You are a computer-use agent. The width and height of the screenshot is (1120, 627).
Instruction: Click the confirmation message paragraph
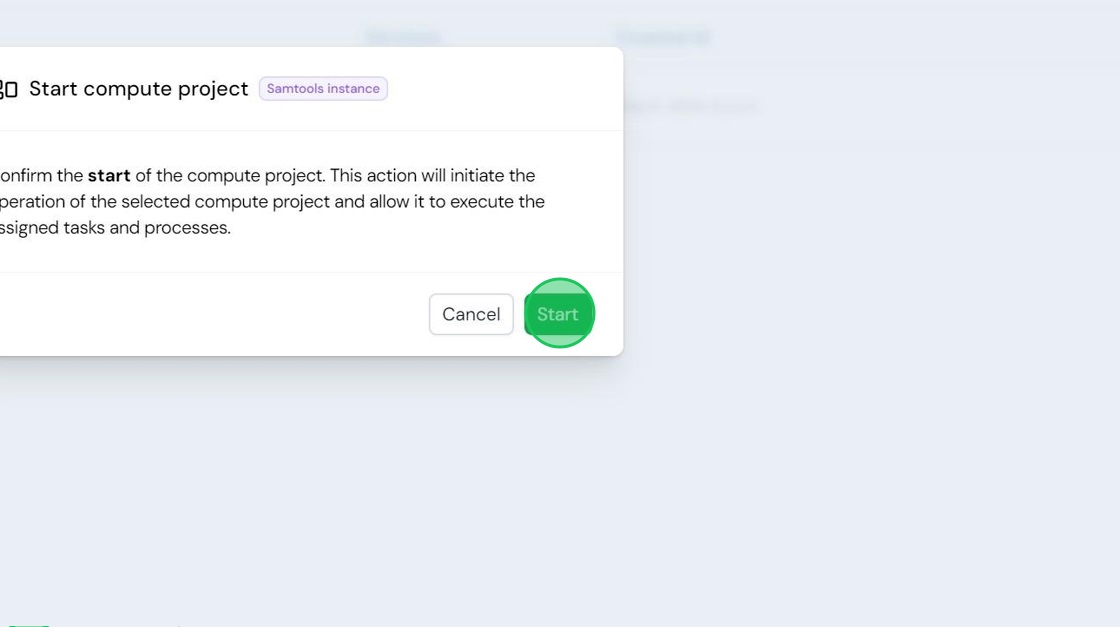tap(272, 201)
